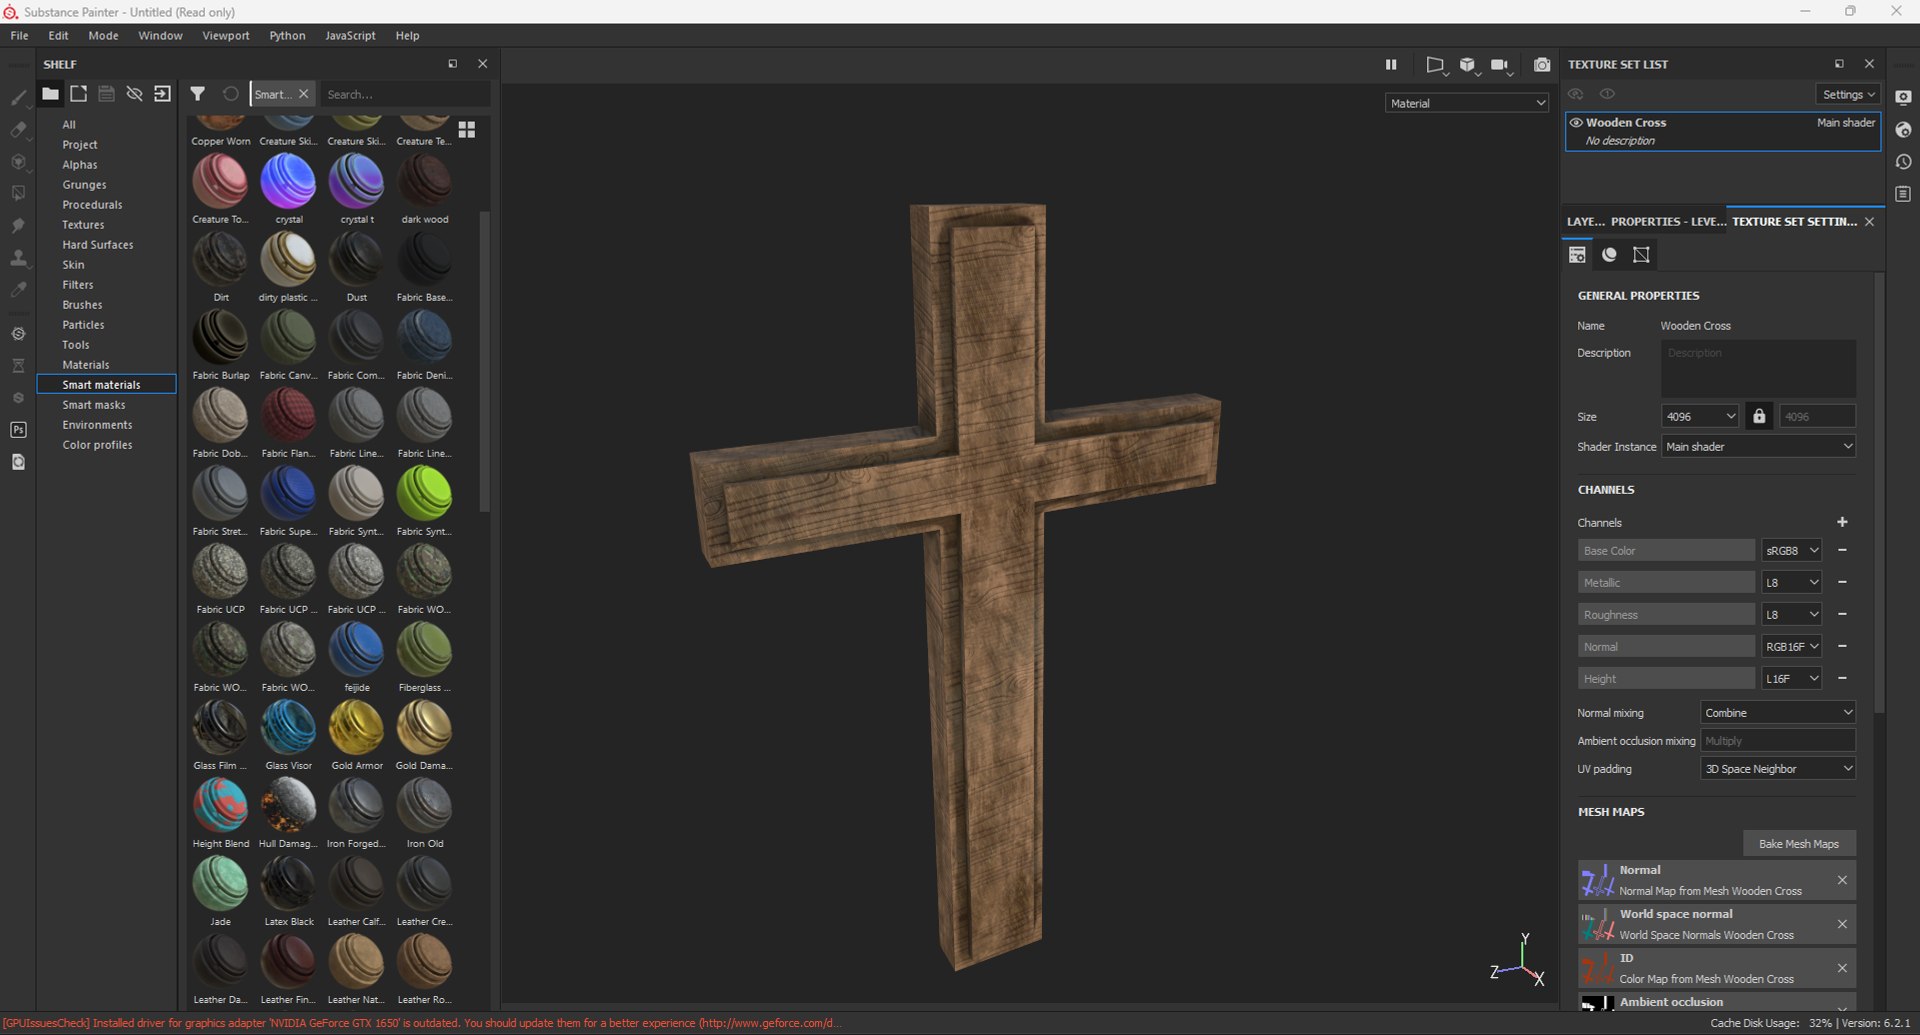Switch to the Layers tab
The width and height of the screenshot is (1920, 1035).
pyautogui.click(x=1585, y=221)
